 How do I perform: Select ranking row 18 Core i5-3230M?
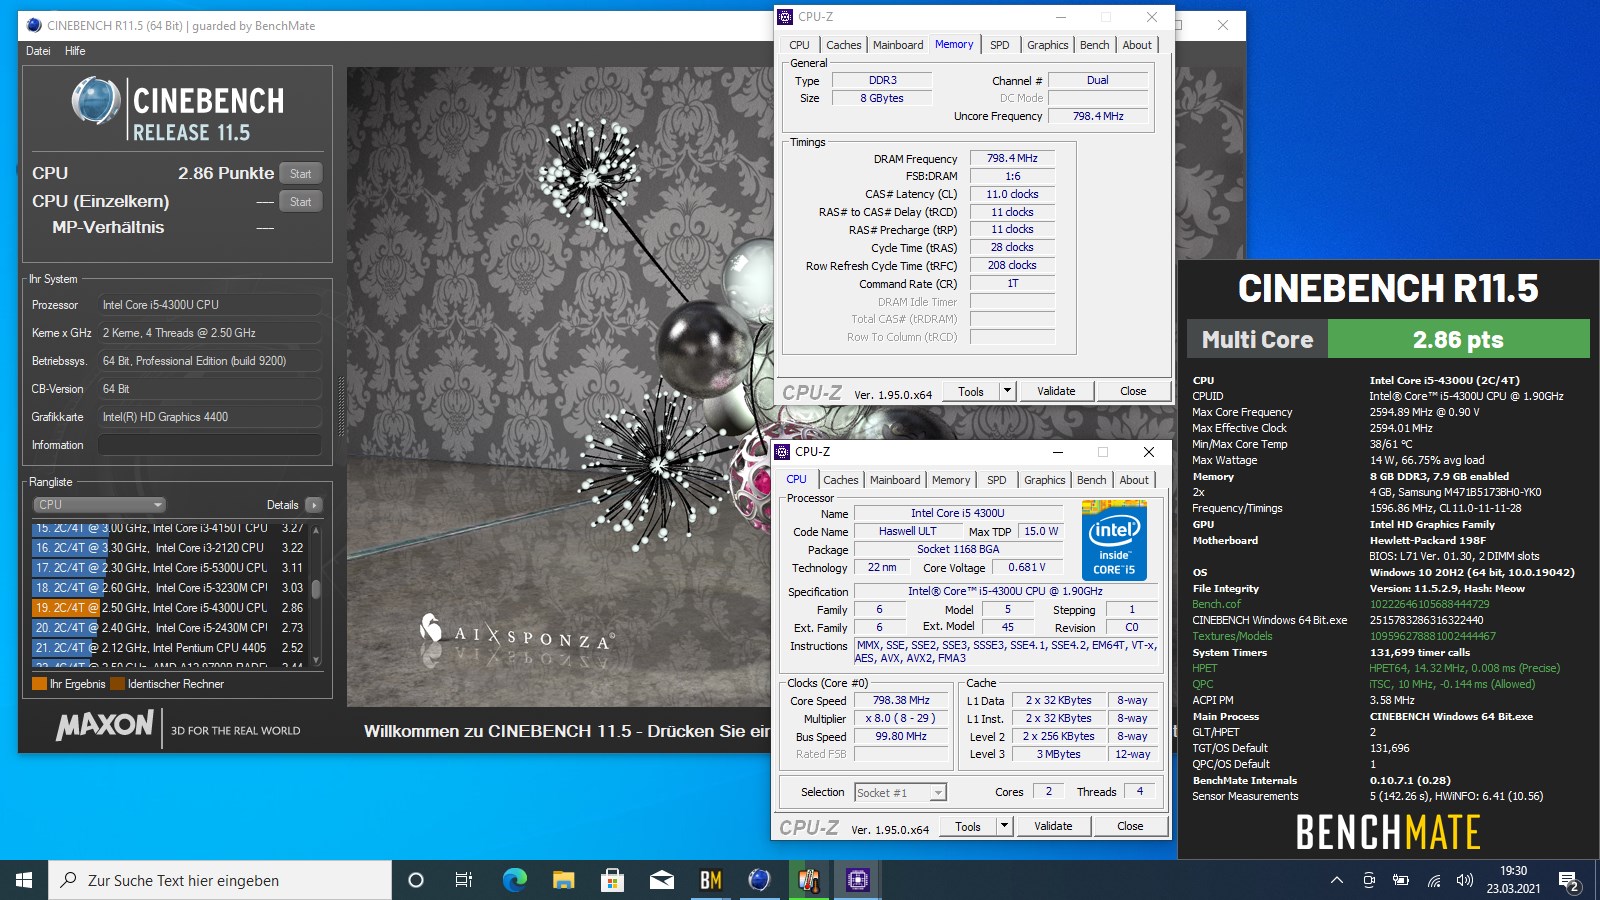pyautogui.click(x=168, y=588)
